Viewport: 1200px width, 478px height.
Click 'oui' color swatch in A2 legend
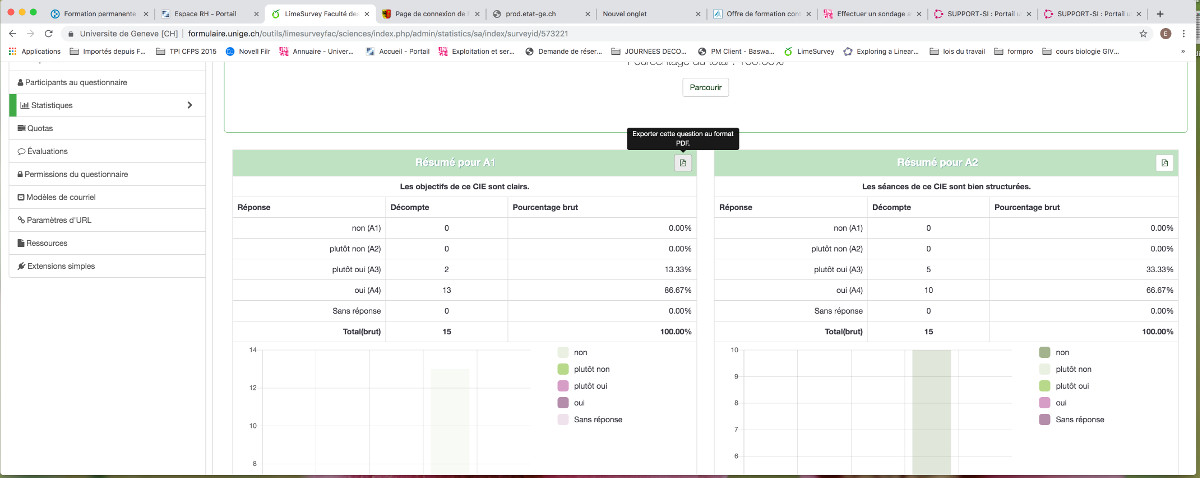pyautogui.click(x=1045, y=402)
